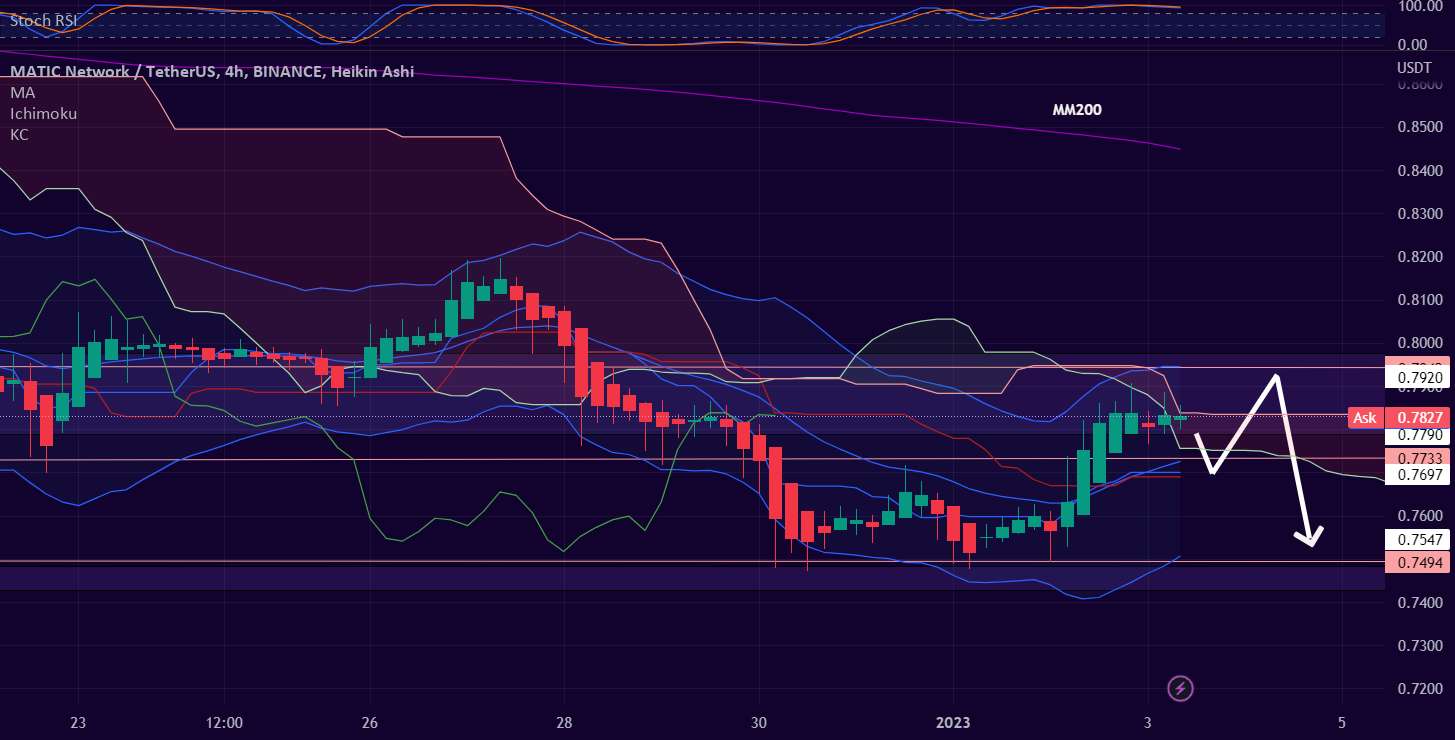Click the 100.00 Stoch RSI scale value
Image resolution: width=1455 pixels, height=740 pixels.
click(x=1419, y=6)
